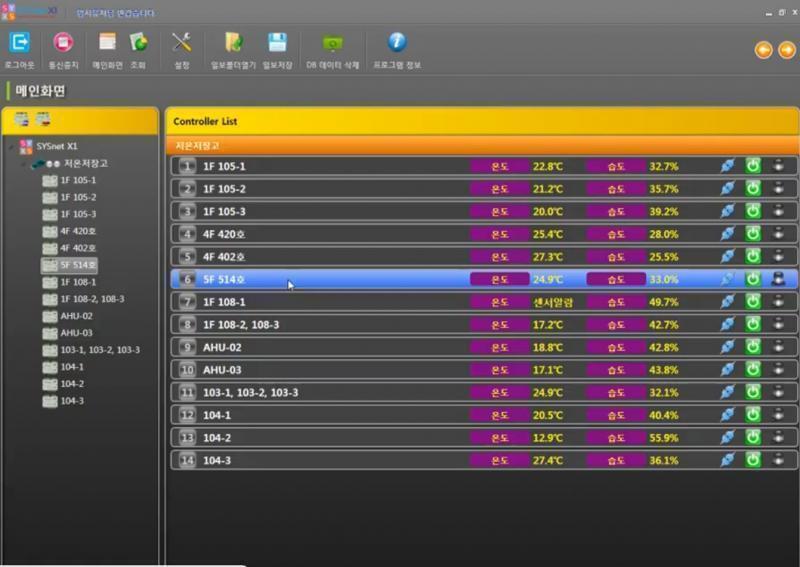Open 프로그램 정보 info icon

pos(397,42)
